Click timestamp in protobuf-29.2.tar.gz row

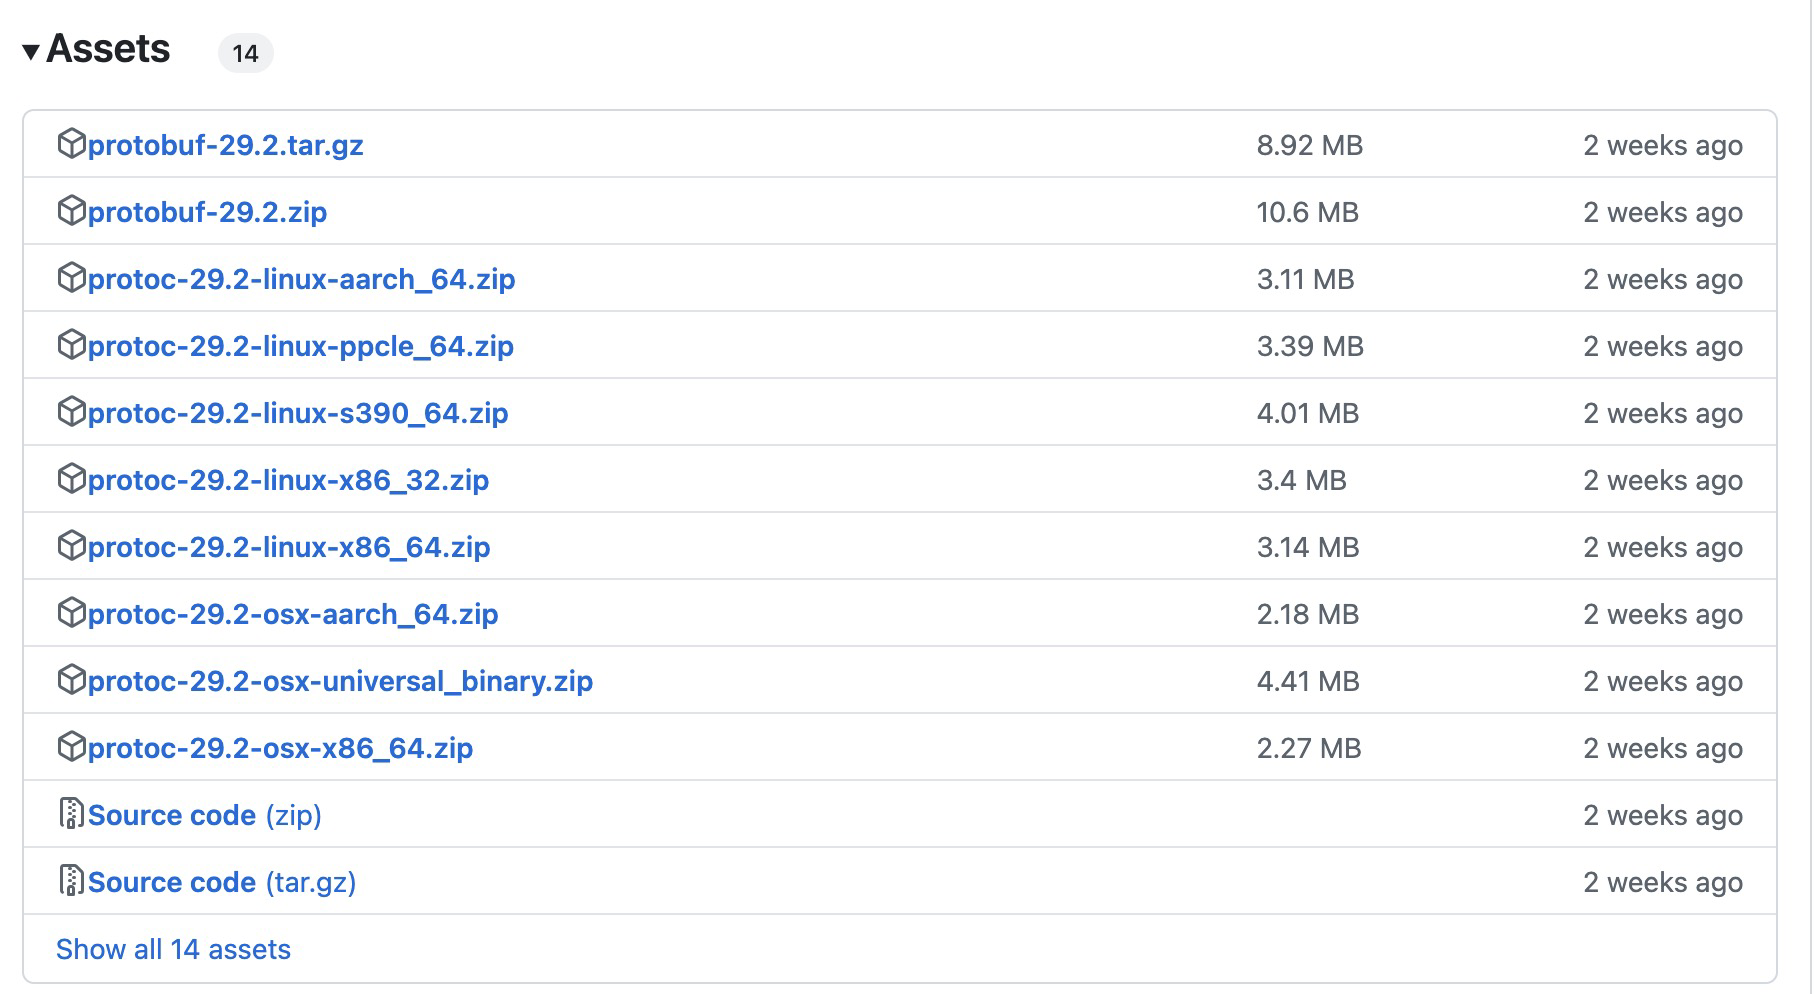[x=1663, y=146]
